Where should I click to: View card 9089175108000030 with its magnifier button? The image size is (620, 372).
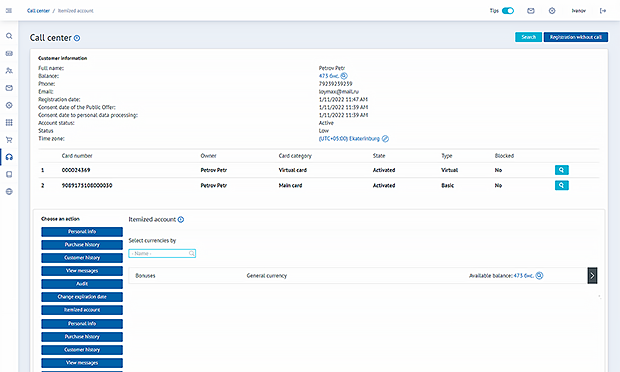click(561, 185)
